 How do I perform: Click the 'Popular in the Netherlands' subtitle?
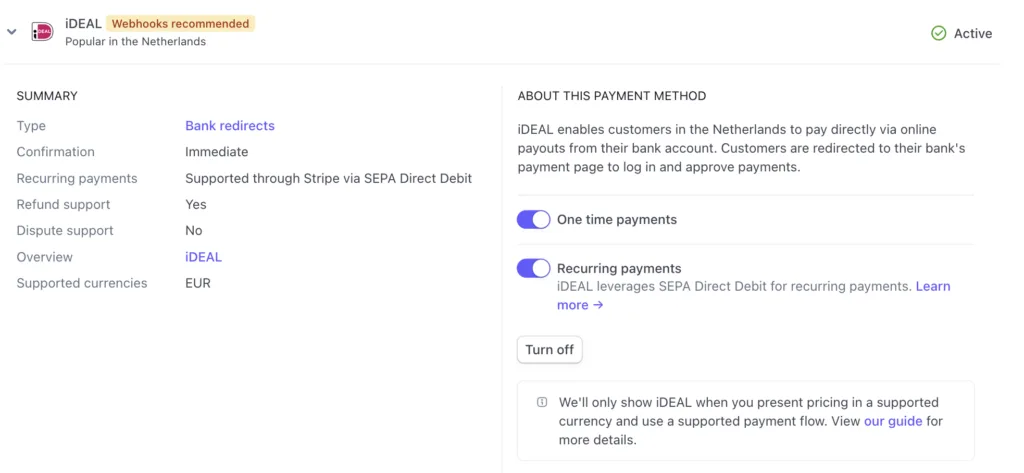(135, 41)
